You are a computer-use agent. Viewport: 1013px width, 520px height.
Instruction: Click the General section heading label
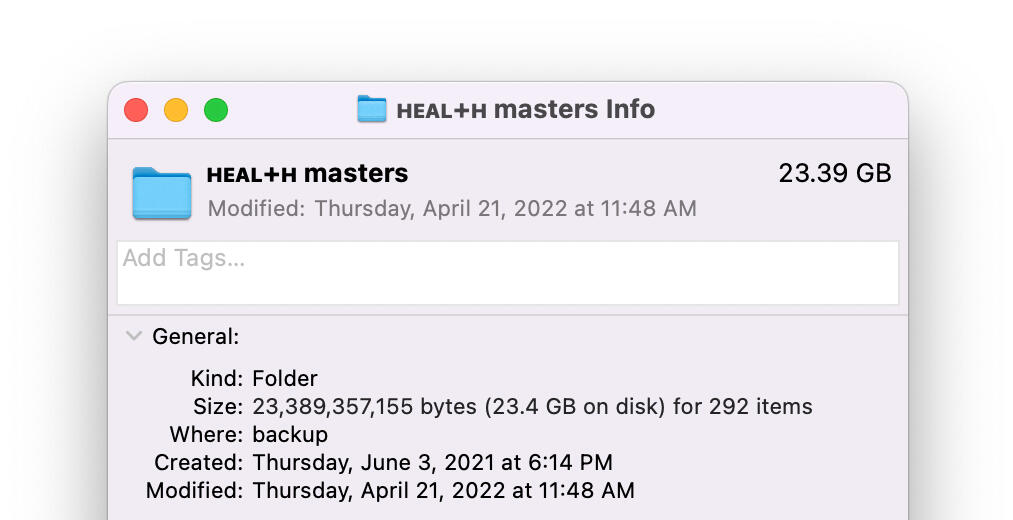point(195,337)
